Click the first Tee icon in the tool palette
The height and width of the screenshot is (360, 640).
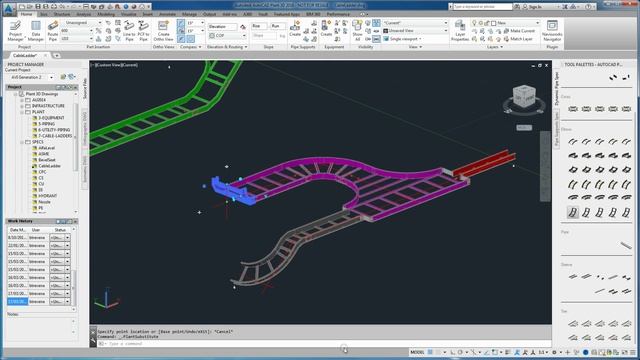(573, 324)
